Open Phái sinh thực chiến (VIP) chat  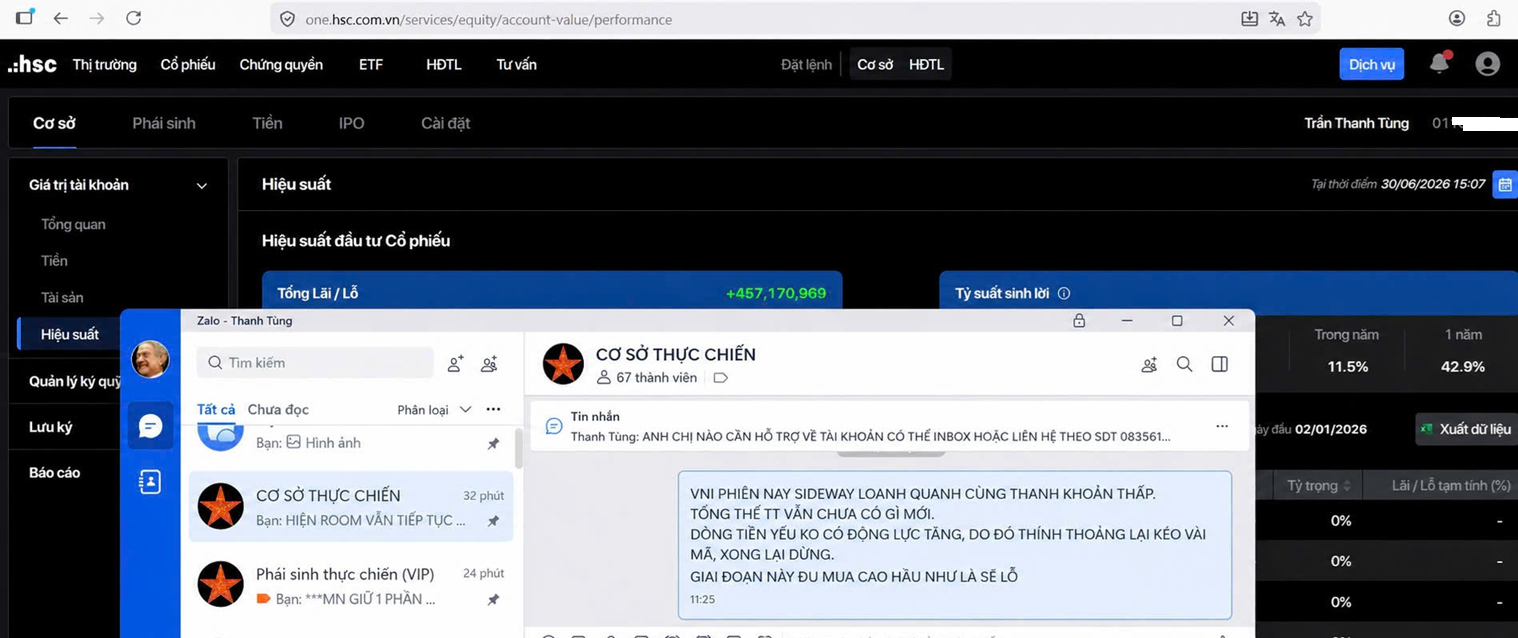coord(350,584)
